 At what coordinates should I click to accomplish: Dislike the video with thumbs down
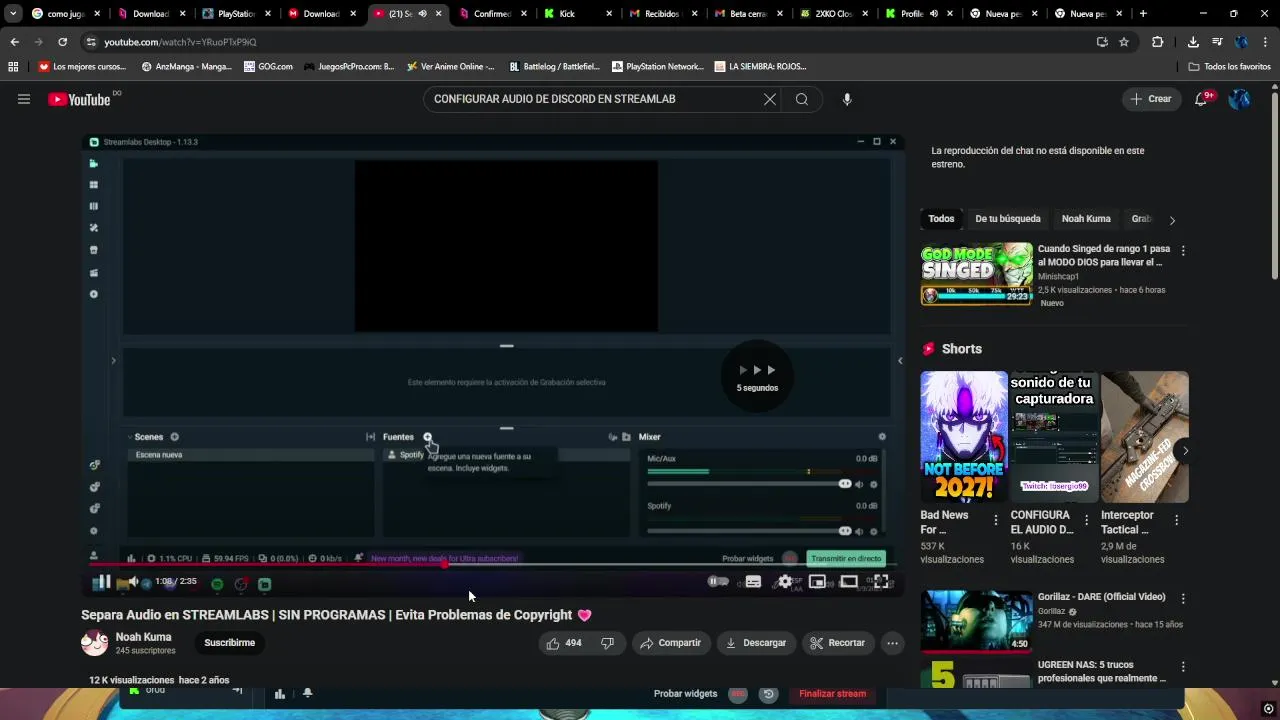608,643
